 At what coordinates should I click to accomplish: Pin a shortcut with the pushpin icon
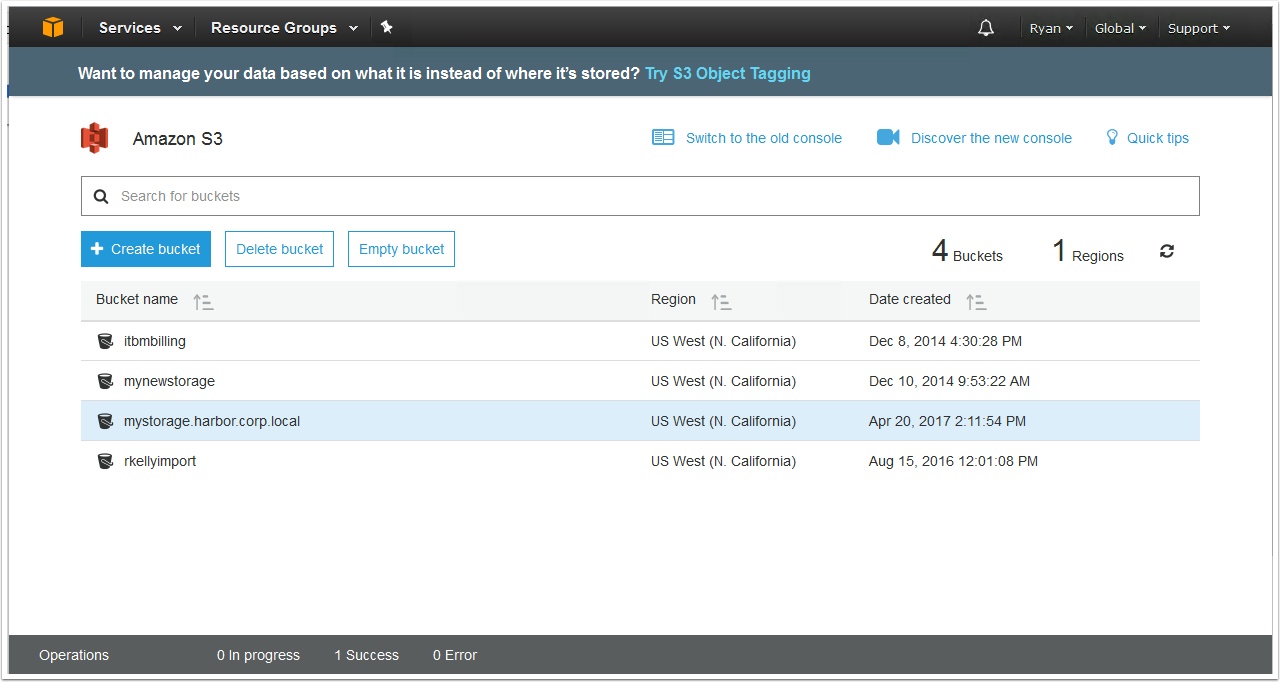click(x=387, y=28)
